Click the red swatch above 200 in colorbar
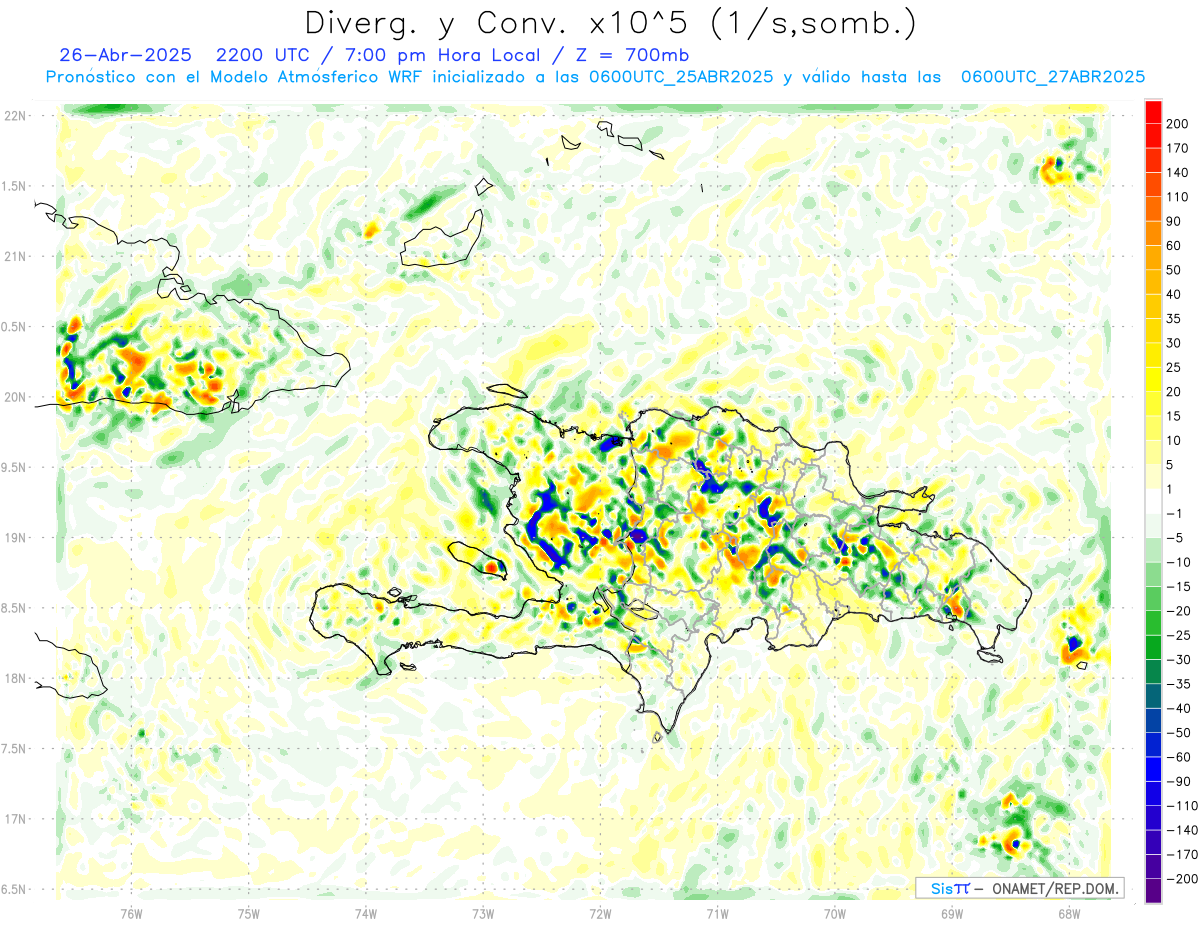 (x=1153, y=112)
